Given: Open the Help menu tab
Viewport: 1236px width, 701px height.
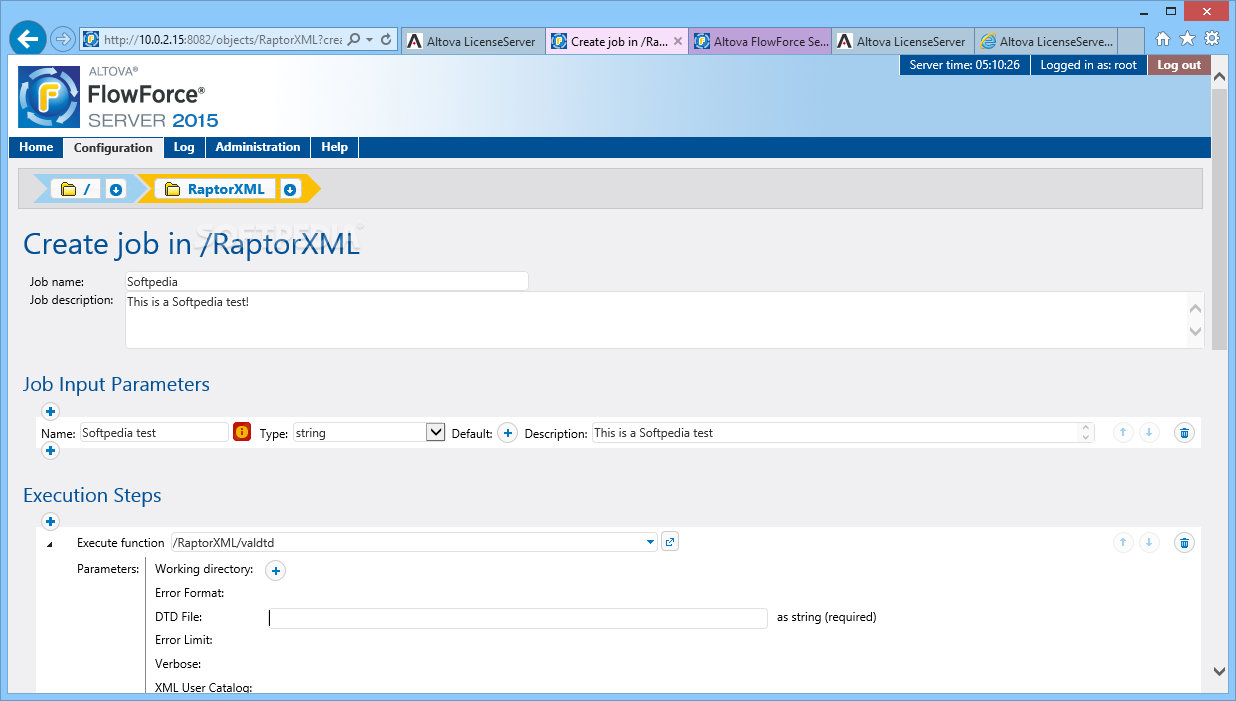Looking at the screenshot, I should point(335,147).
